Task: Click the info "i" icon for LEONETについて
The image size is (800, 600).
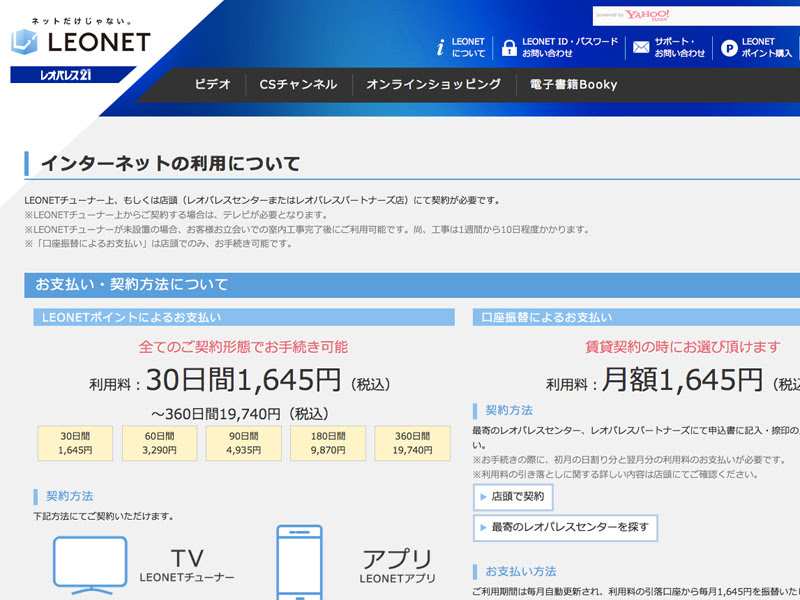Action: [440, 47]
